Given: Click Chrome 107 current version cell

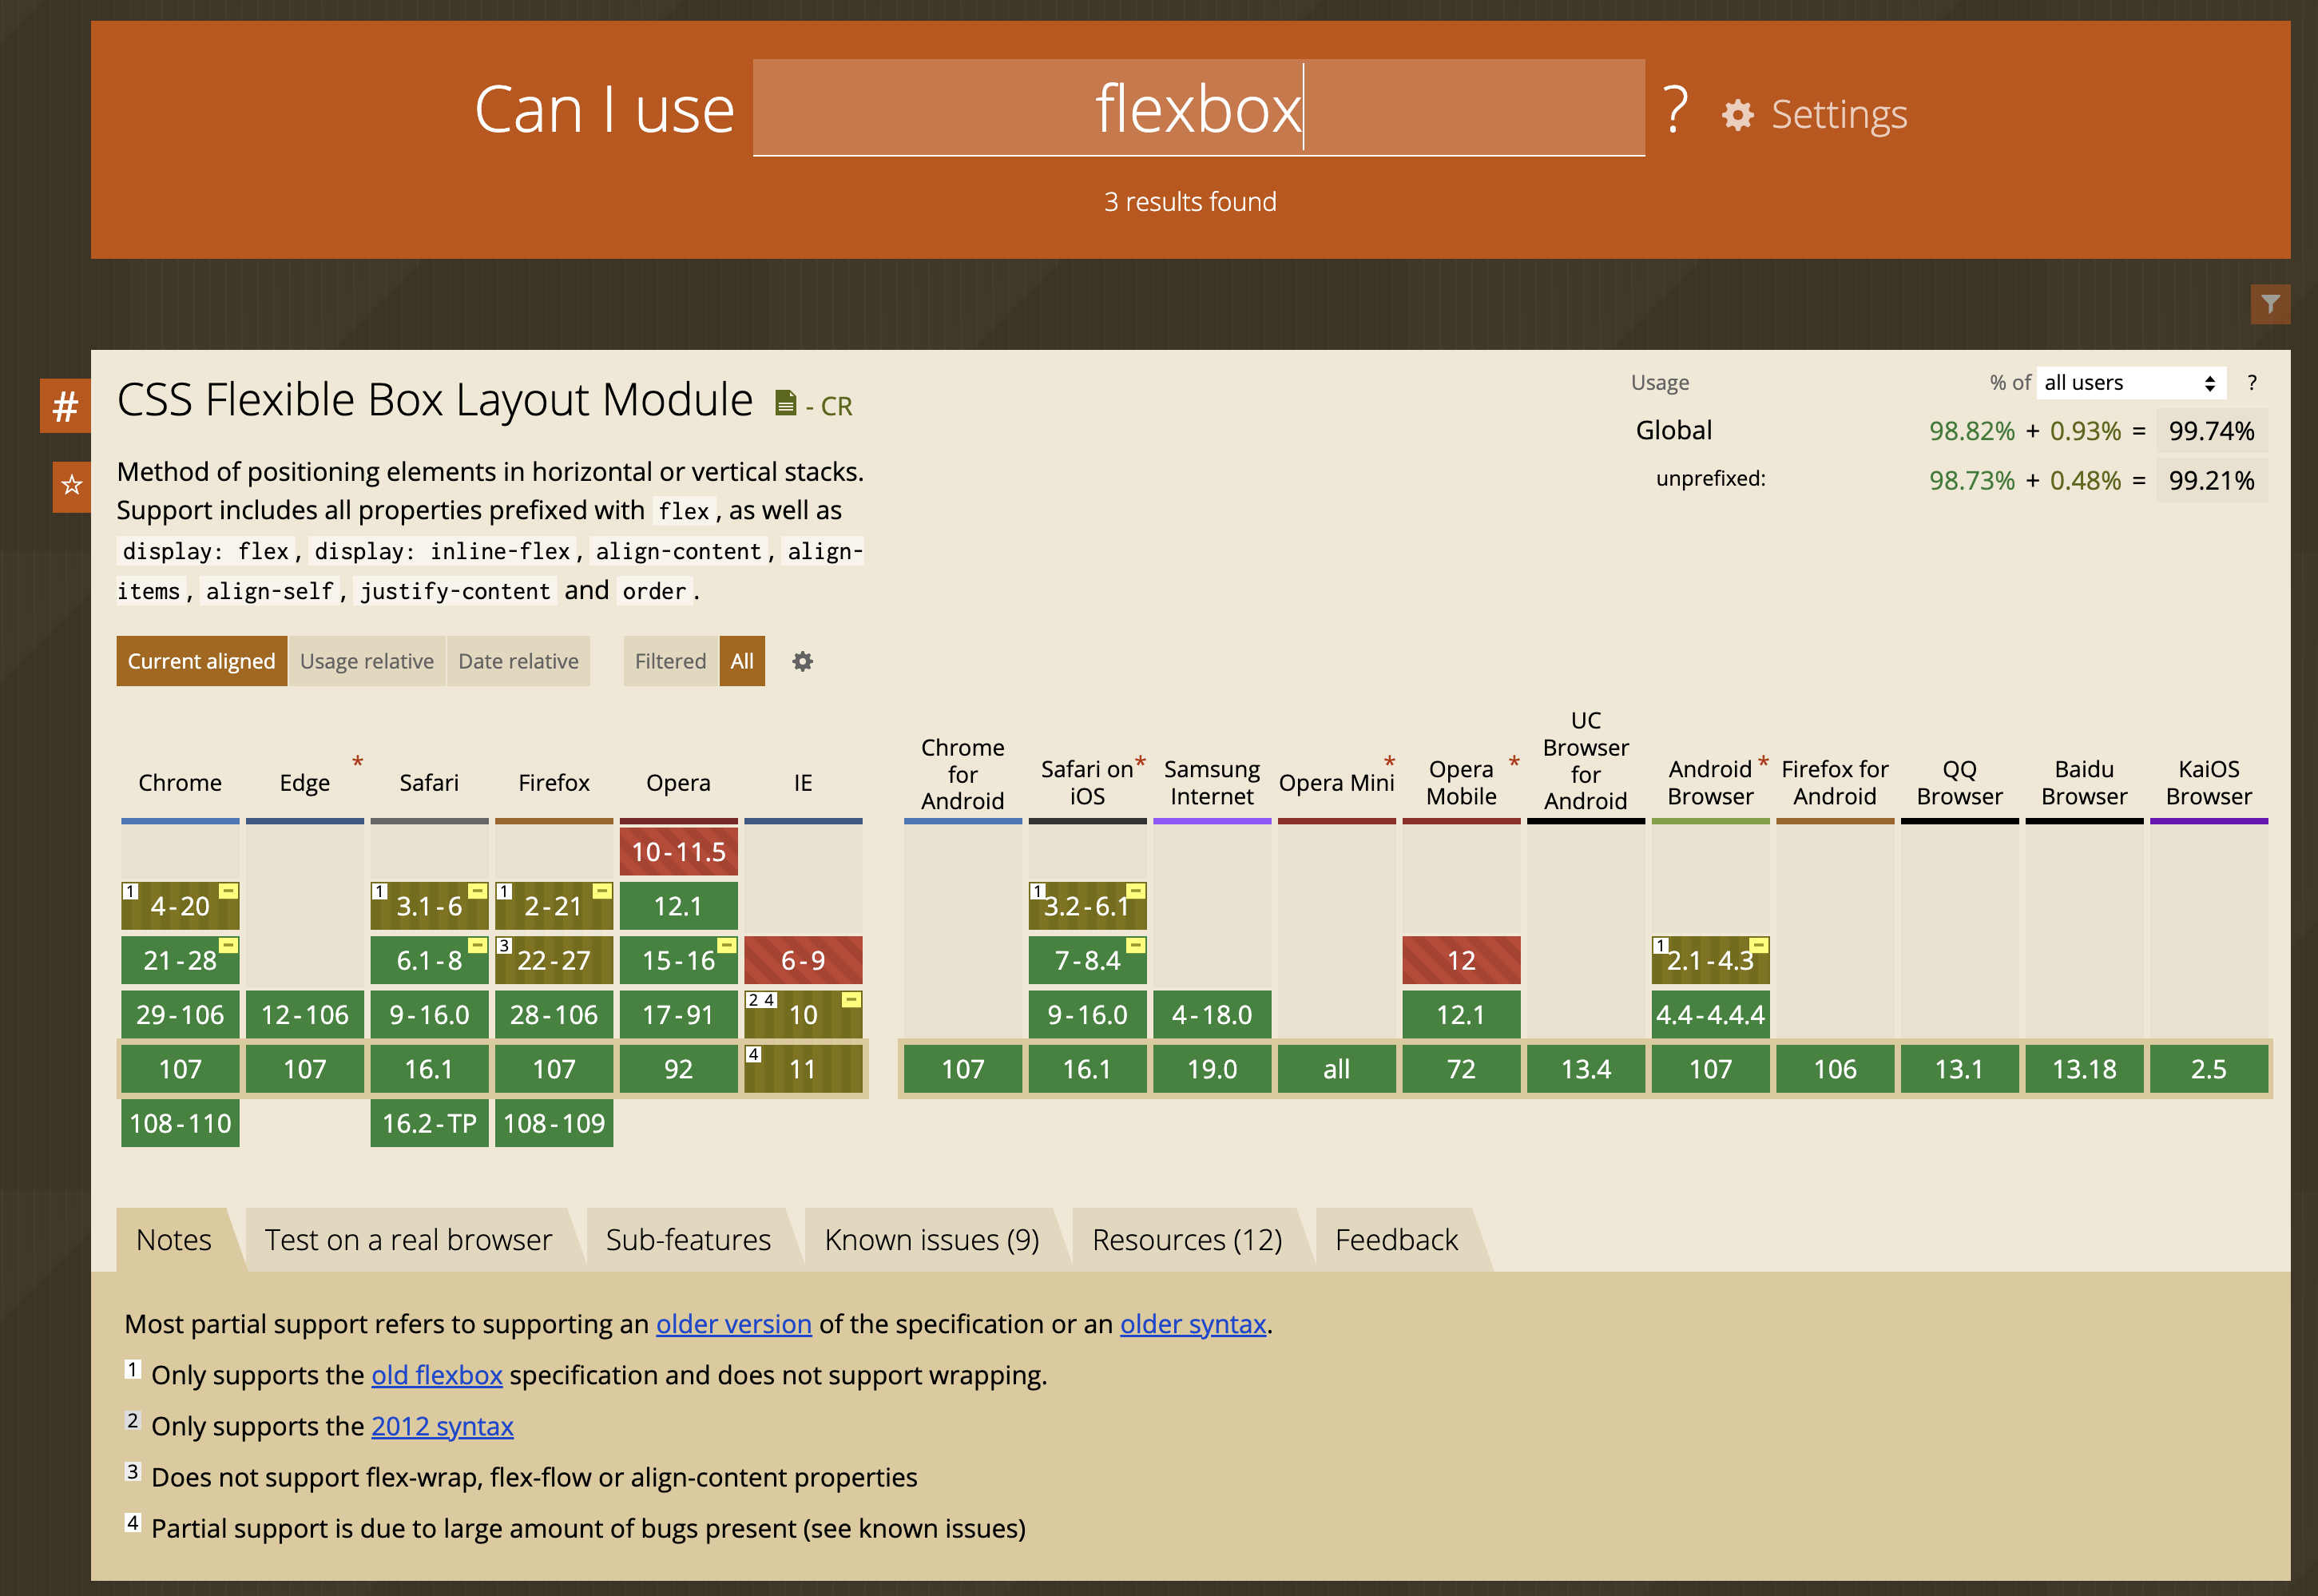Looking at the screenshot, I should coord(180,1069).
